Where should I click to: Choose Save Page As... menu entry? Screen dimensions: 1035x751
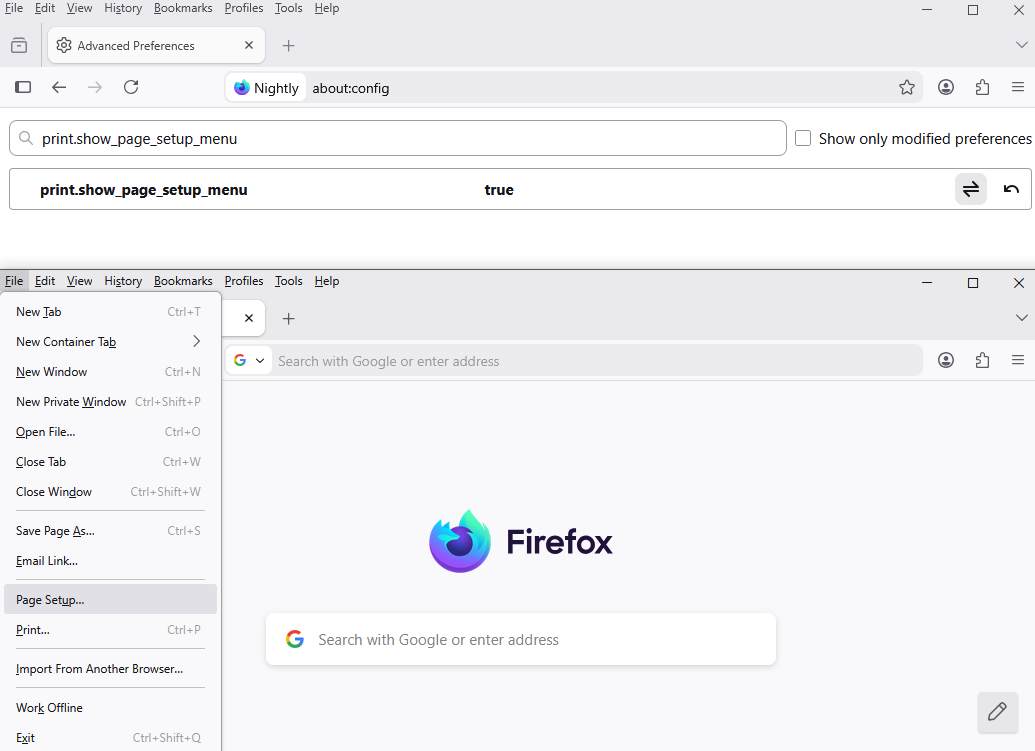pyautogui.click(x=110, y=531)
